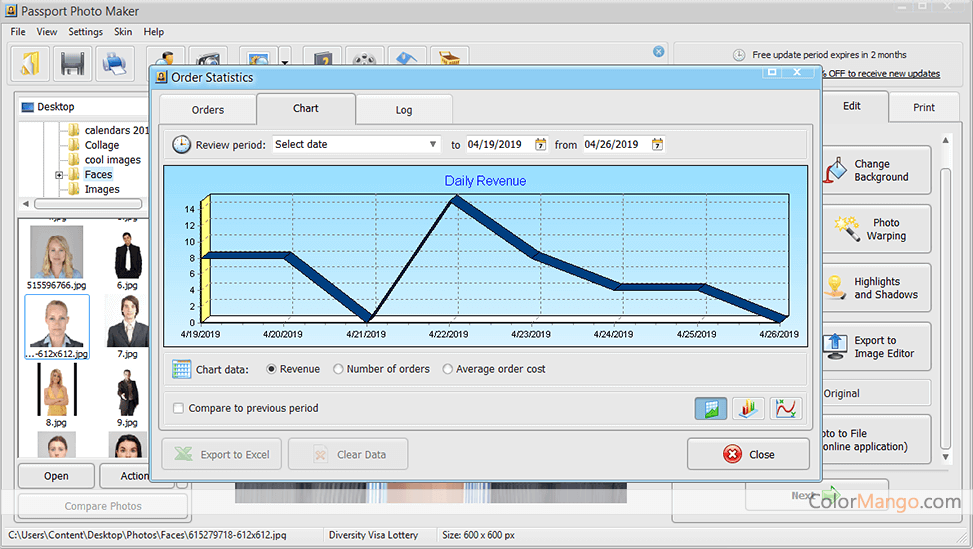
Task: Click the Close button in Order Statistics
Action: [x=748, y=454]
